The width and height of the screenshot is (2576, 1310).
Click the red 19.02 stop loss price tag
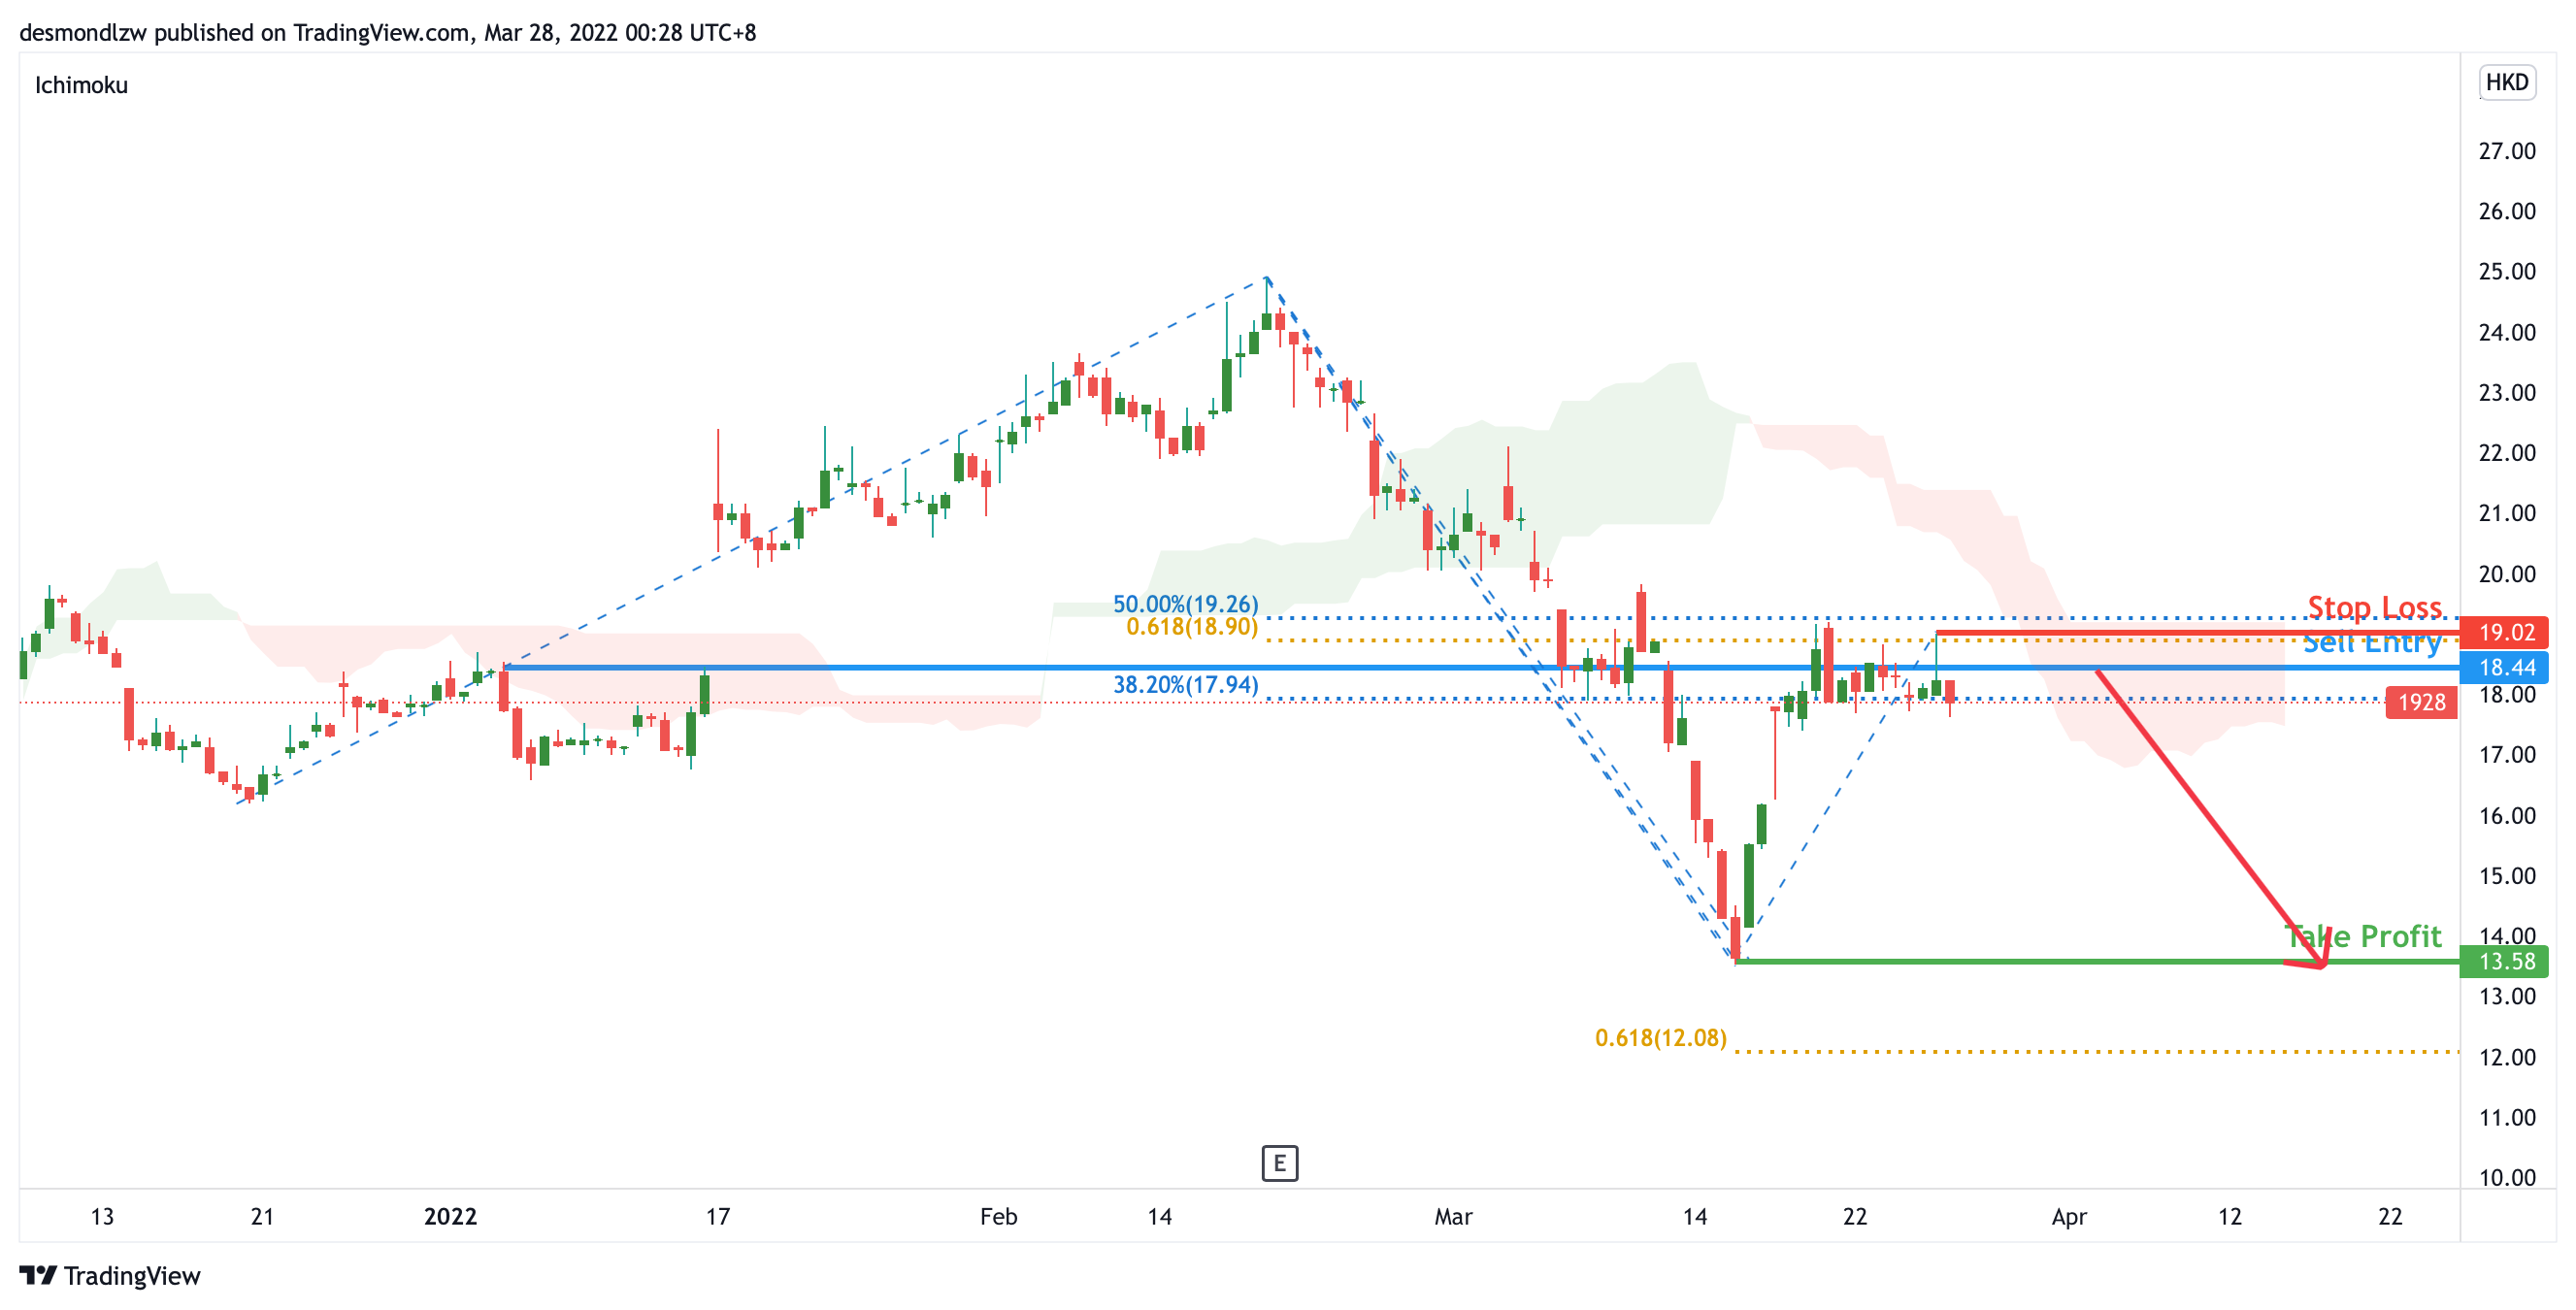(x=2504, y=632)
